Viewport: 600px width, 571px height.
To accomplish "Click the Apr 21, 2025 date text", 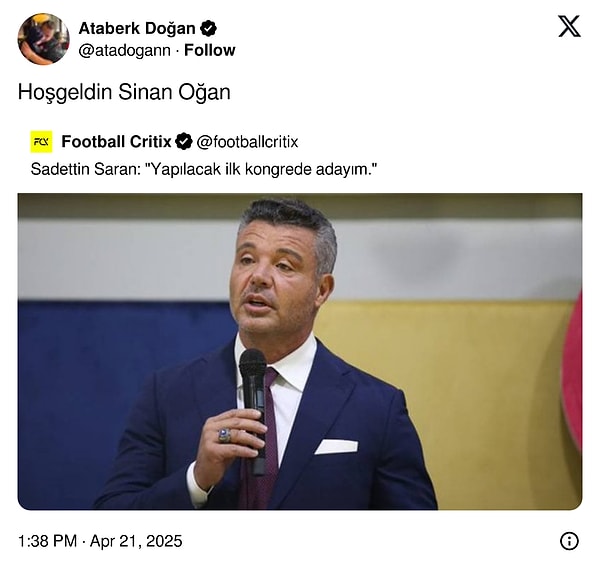I will click(137, 541).
